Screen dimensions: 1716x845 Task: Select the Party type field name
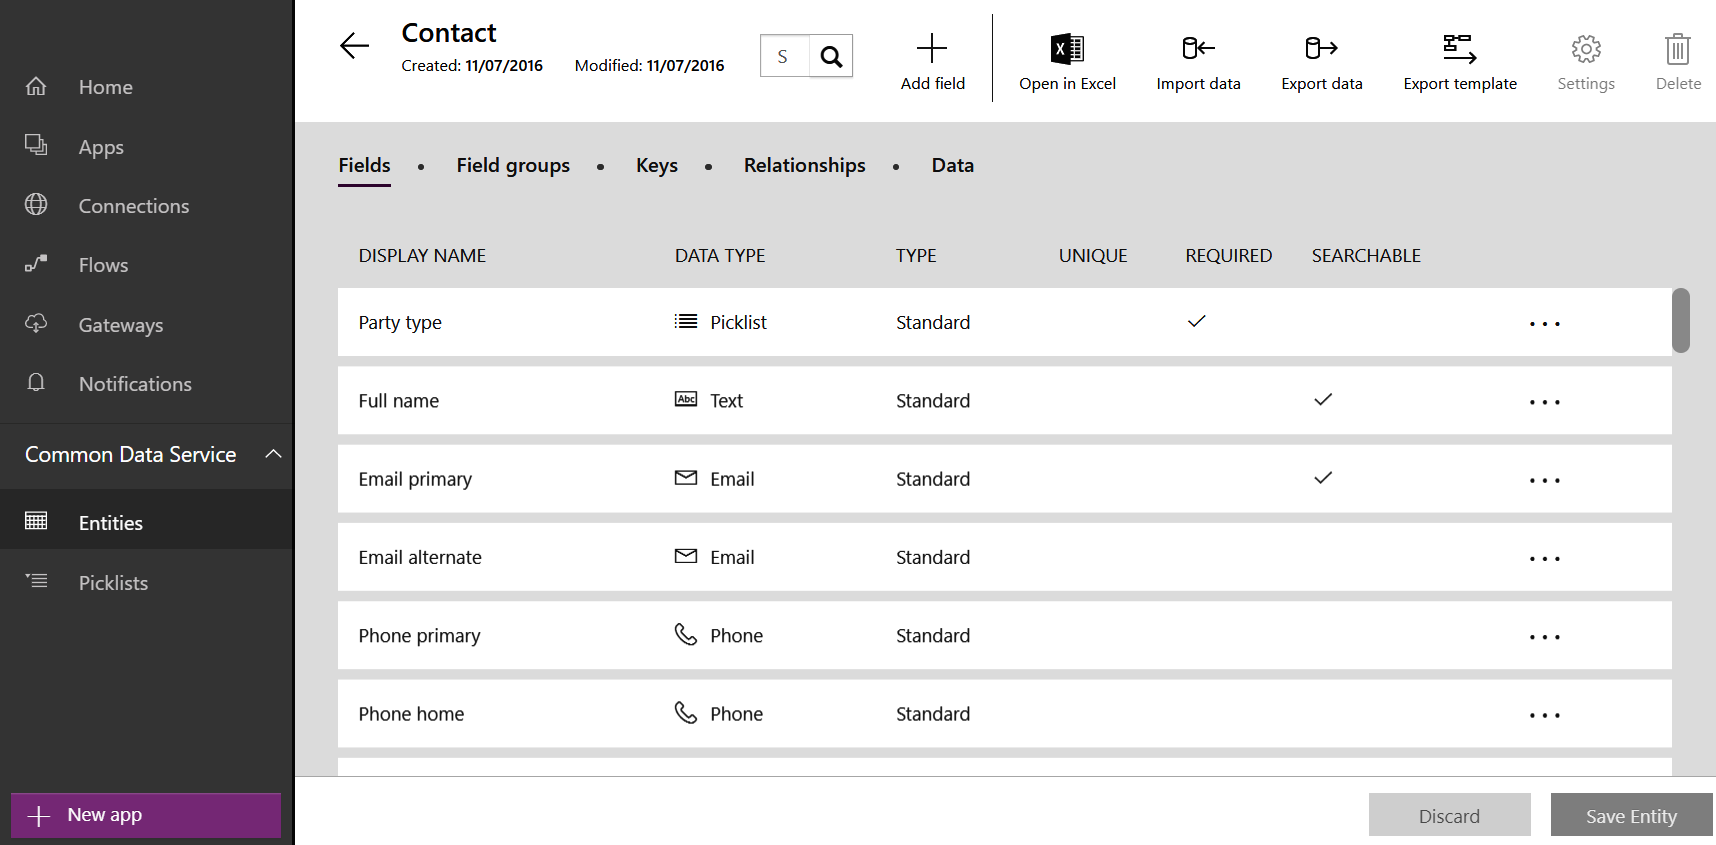400,323
